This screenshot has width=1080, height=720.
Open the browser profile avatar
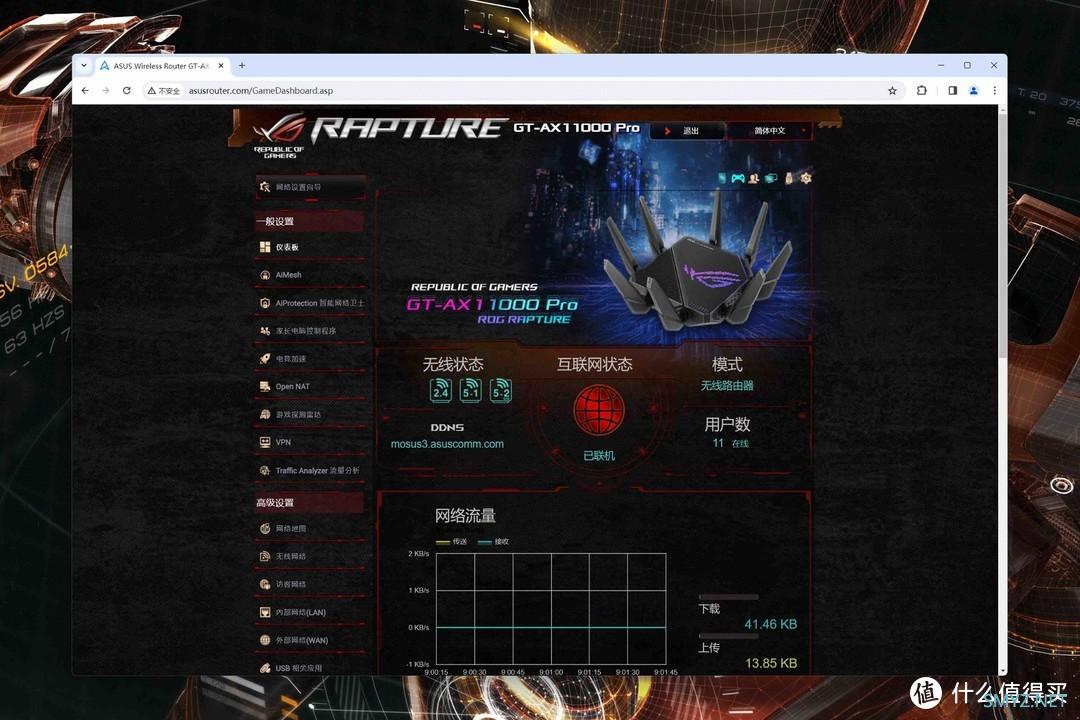point(973,90)
